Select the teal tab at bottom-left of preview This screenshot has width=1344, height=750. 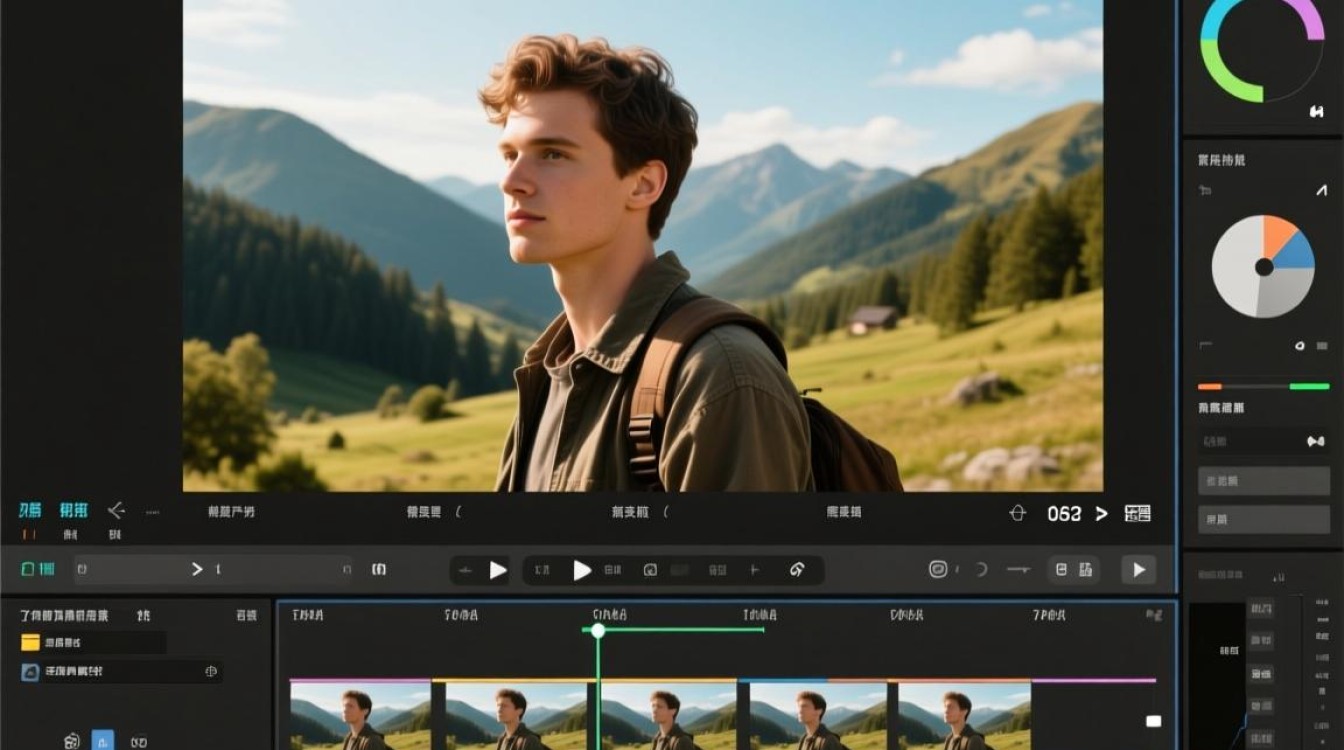point(30,511)
